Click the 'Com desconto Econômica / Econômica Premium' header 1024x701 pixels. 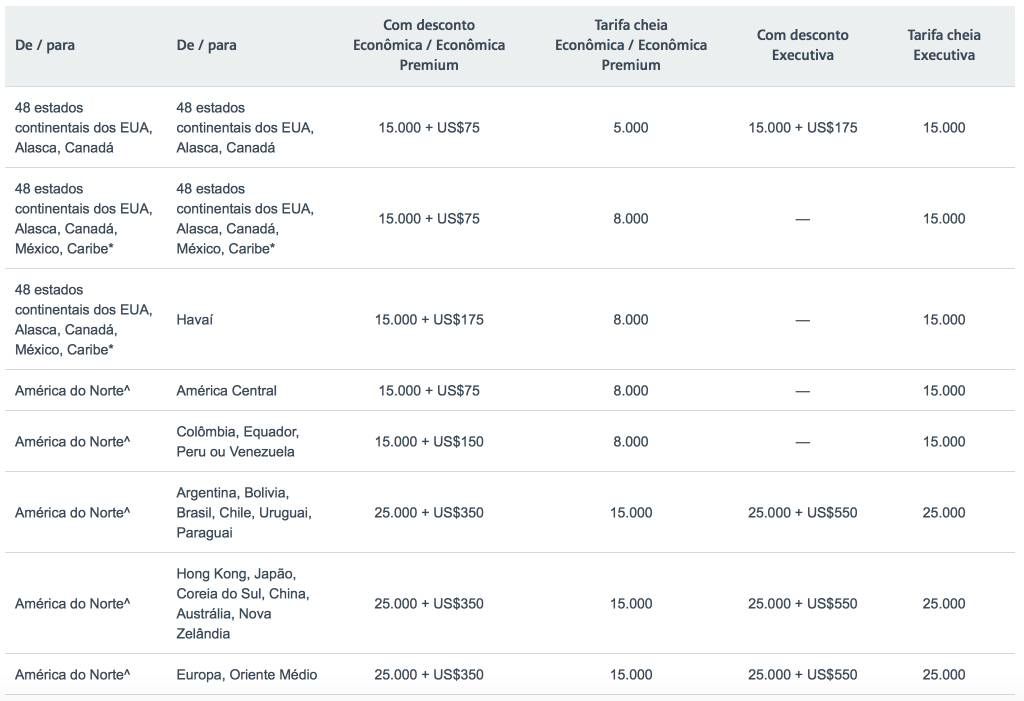click(428, 45)
